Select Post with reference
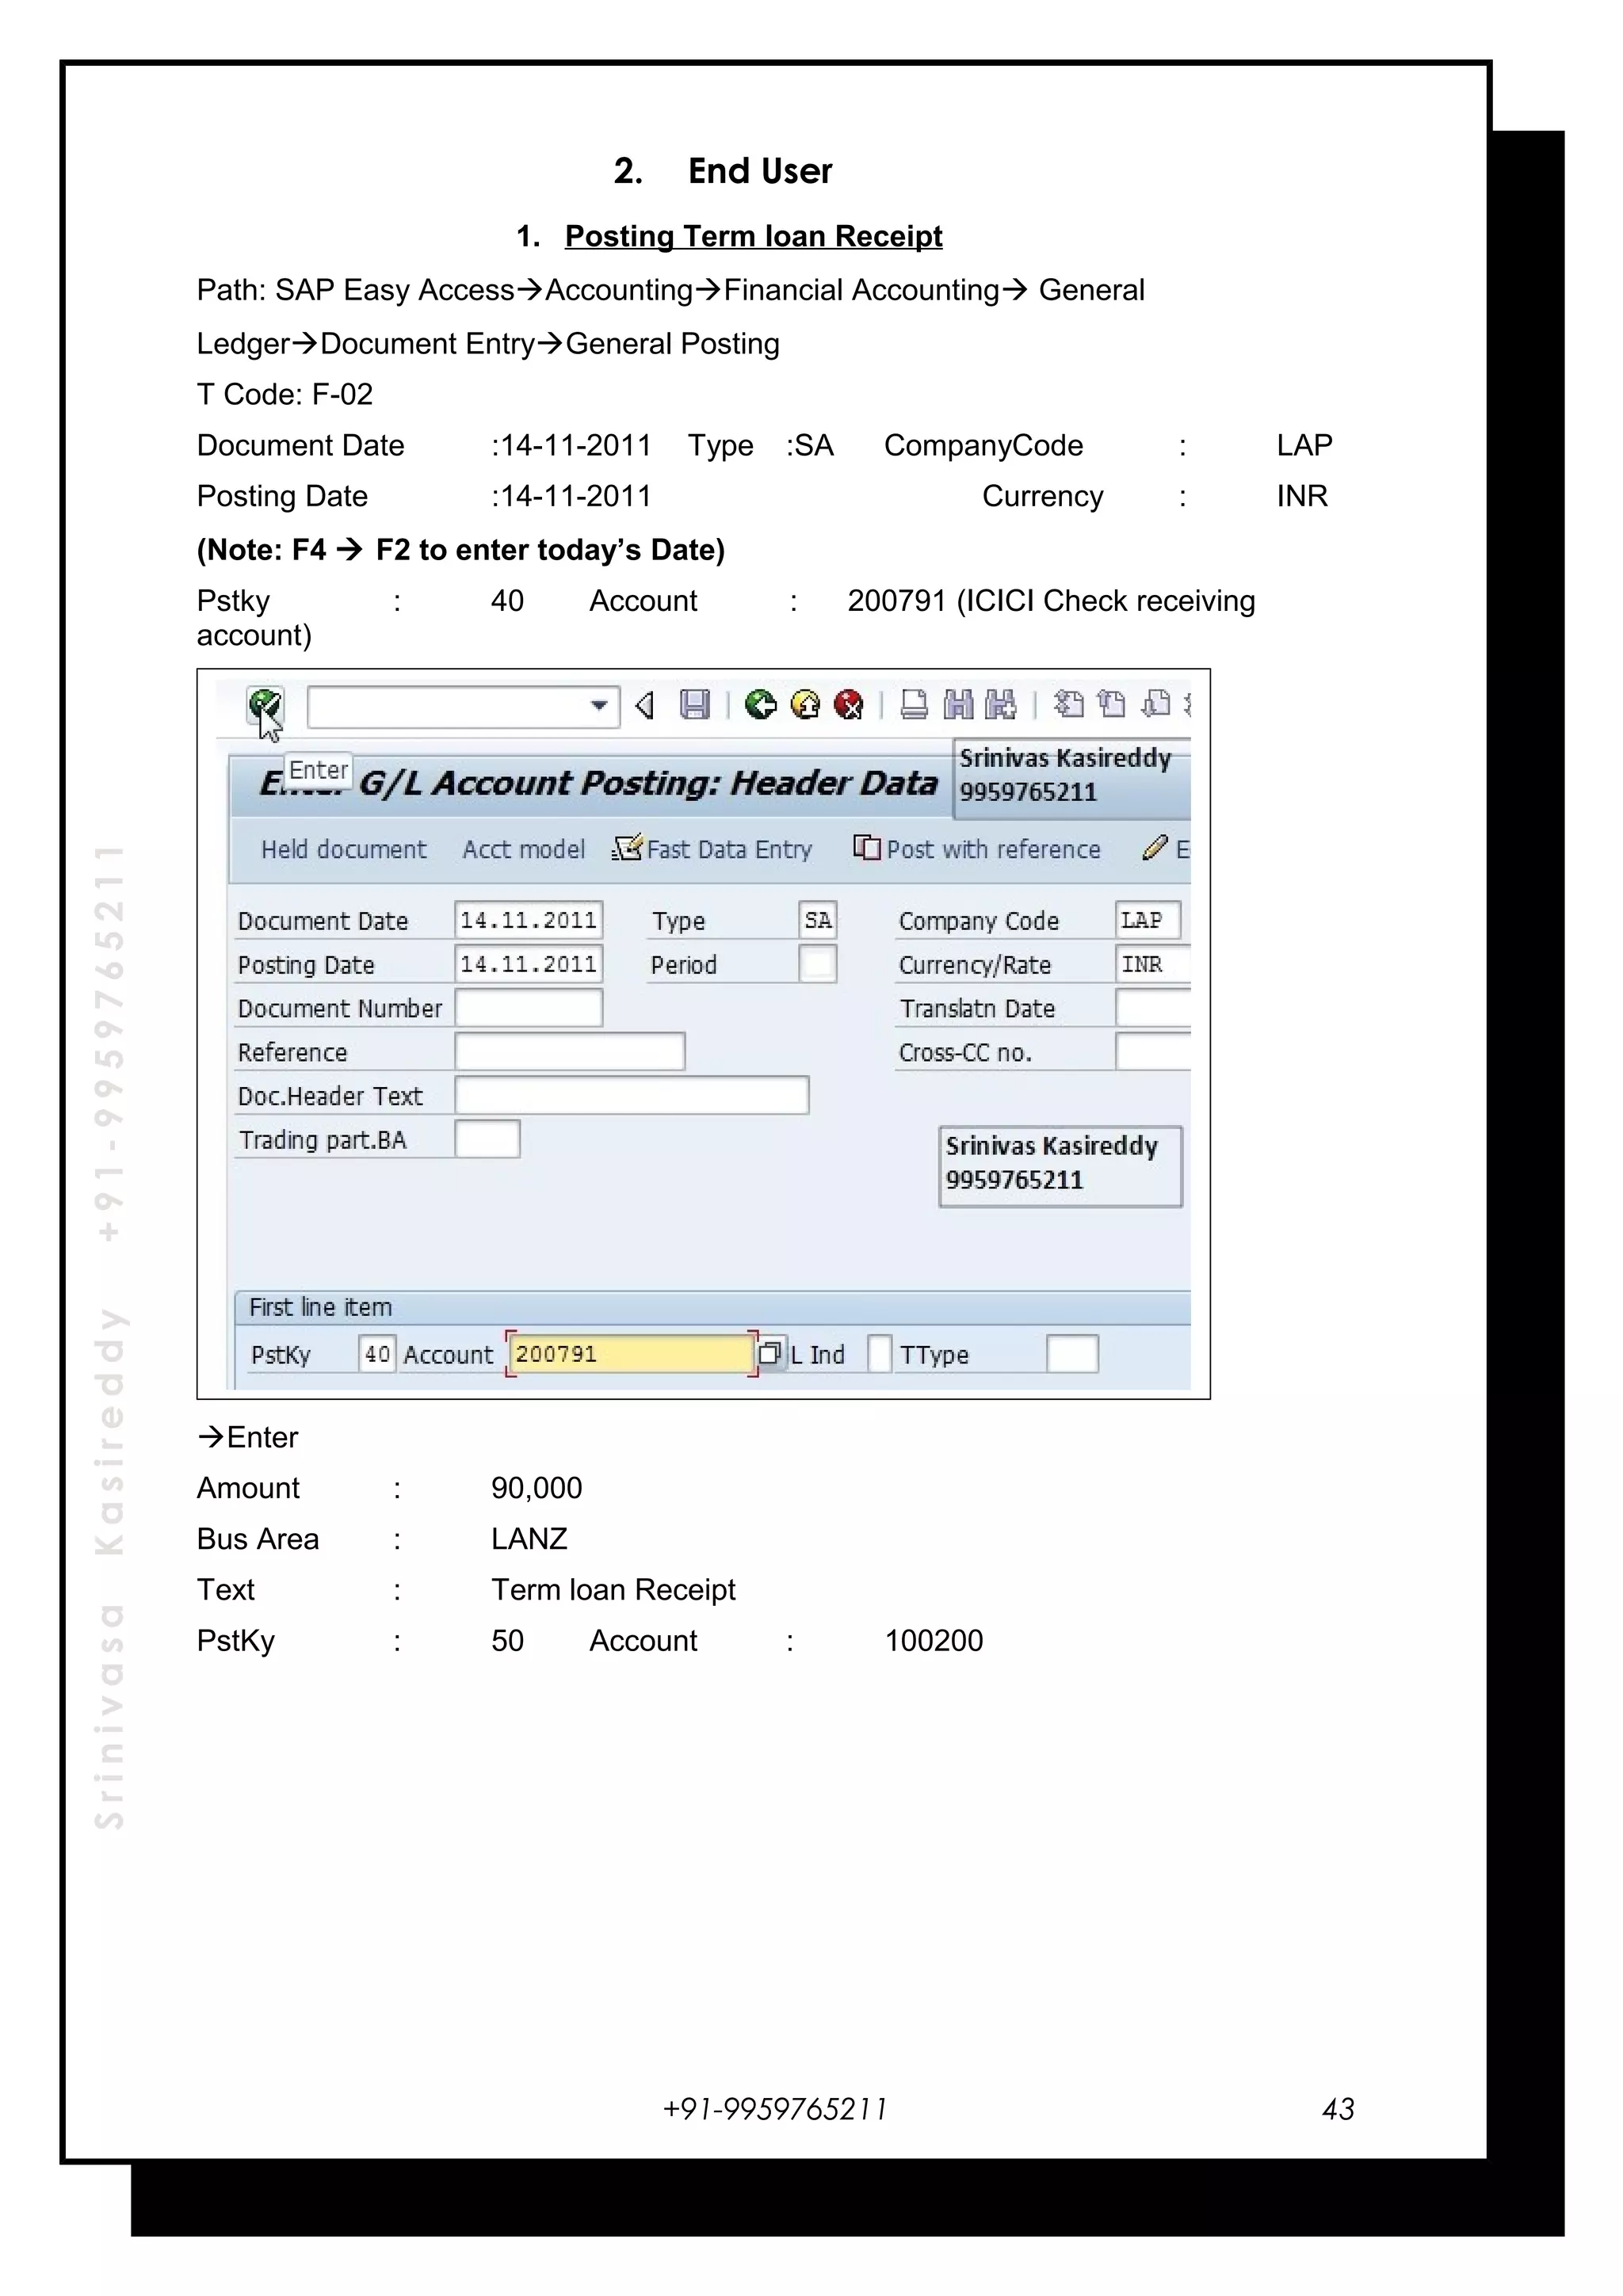1623x2296 pixels. pos(978,849)
